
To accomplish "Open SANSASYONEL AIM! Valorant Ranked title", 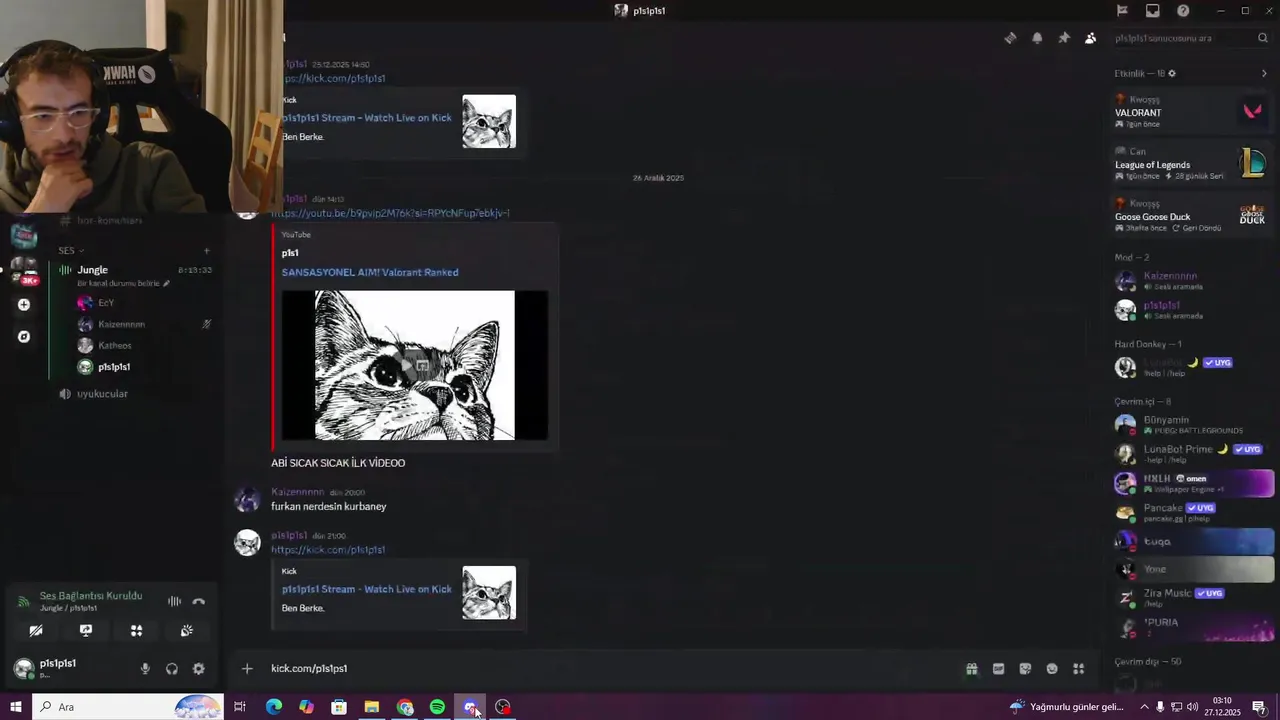I will [x=370, y=272].
